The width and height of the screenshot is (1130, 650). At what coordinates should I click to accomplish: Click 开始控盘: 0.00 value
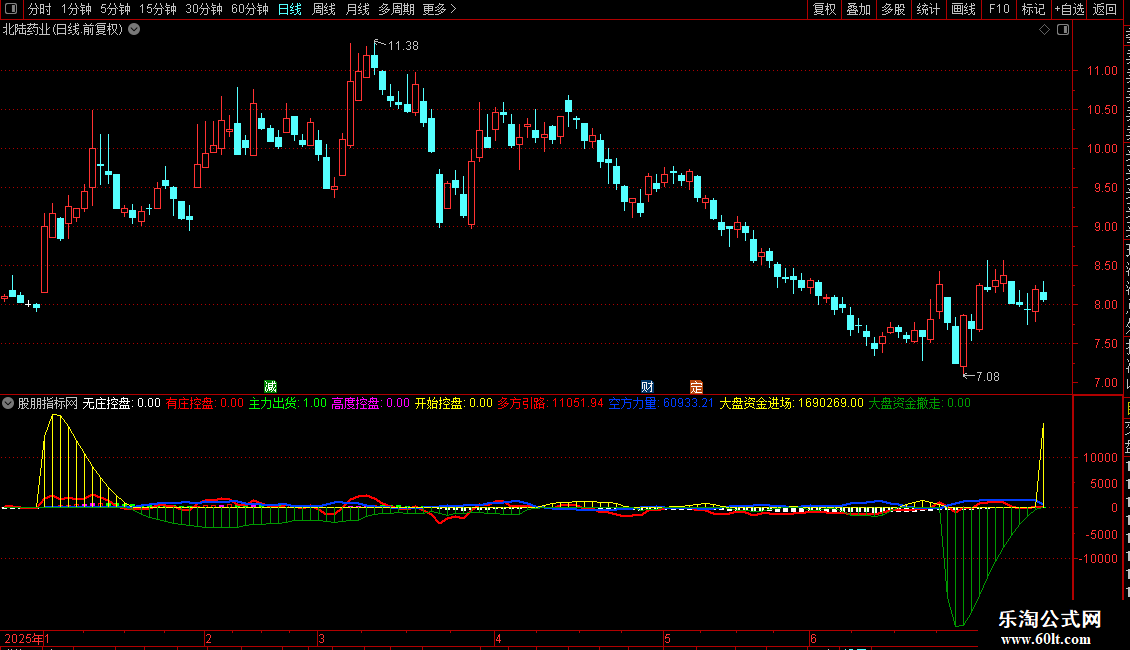coord(453,404)
